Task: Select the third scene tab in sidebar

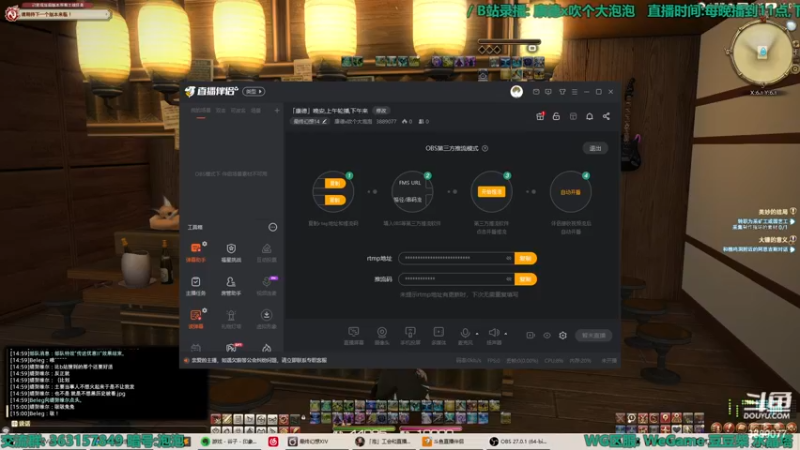Action: [x=238, y=111]
